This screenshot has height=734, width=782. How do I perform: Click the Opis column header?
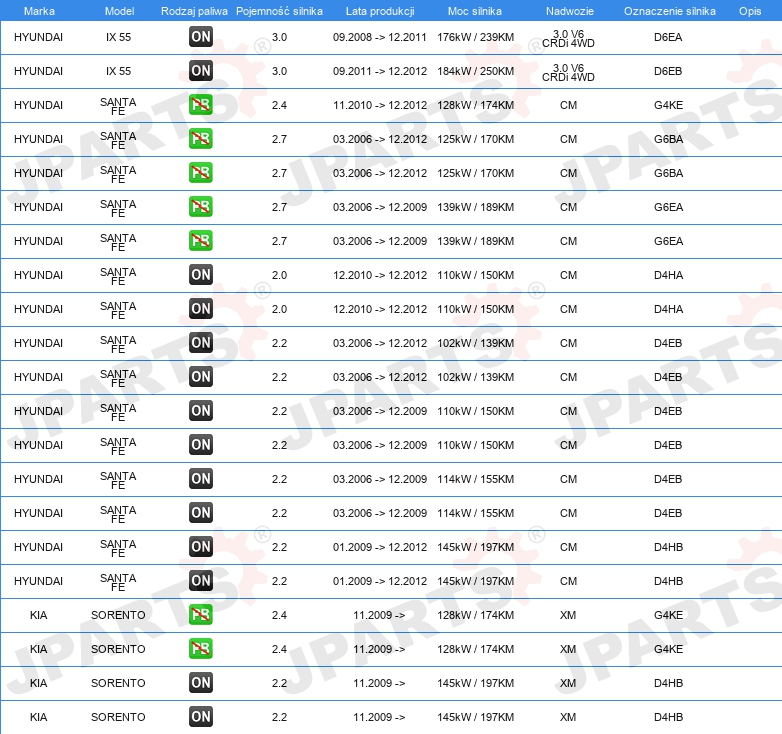(750, 11)
